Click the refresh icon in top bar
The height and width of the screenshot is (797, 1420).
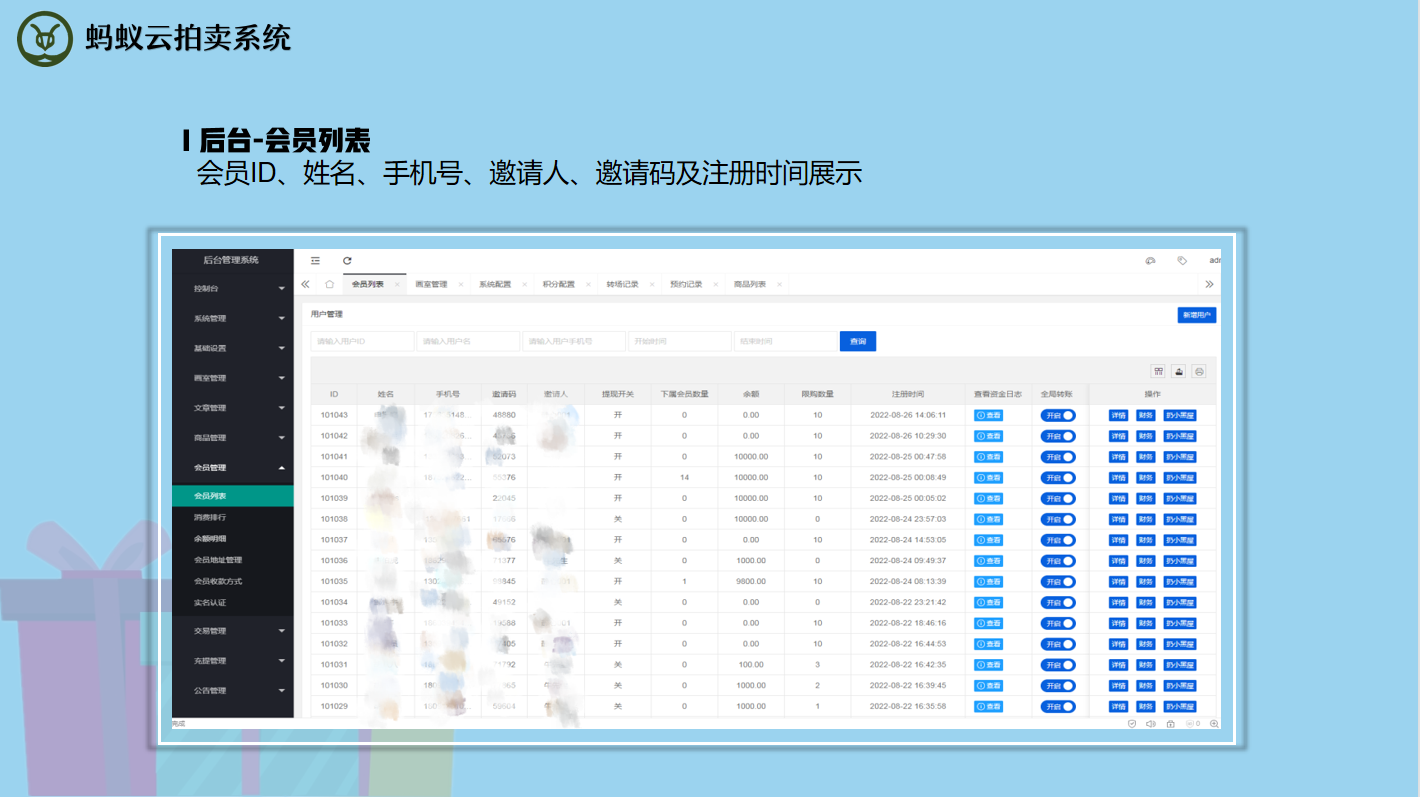point(347,261)
